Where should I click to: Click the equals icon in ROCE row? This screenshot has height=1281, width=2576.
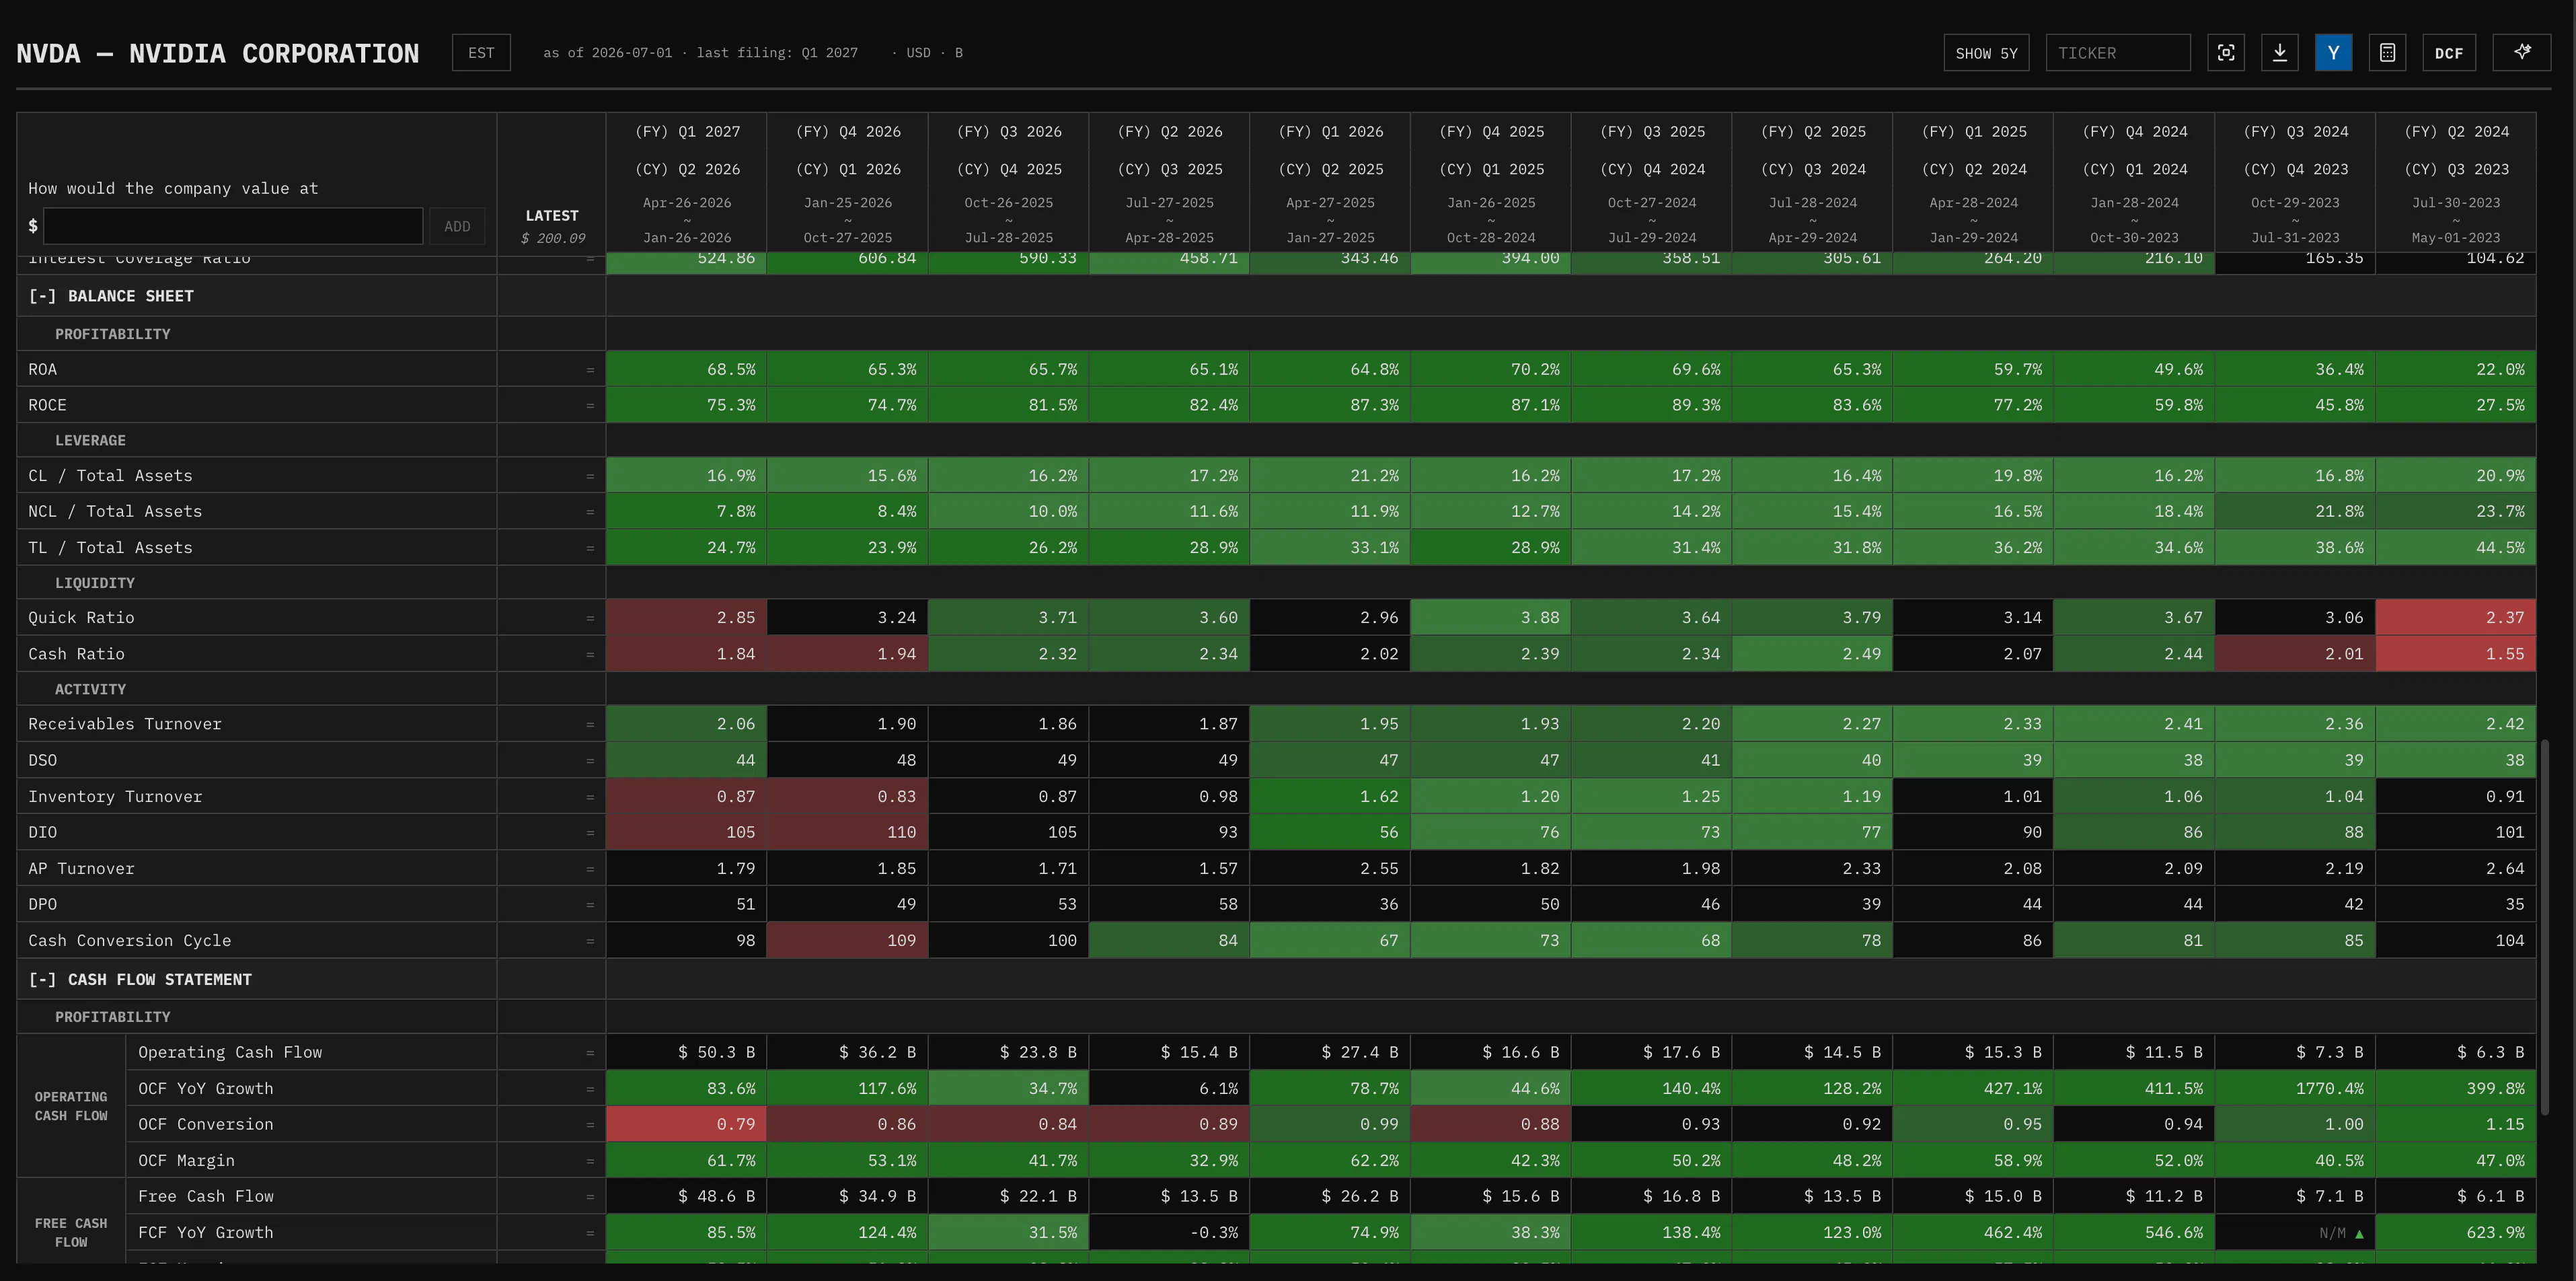point(590,405)
